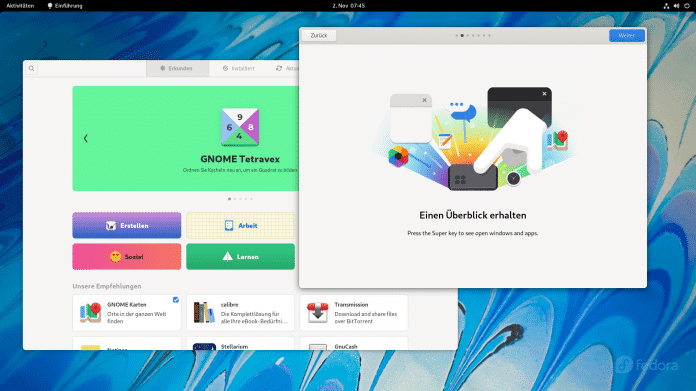Open the GNOME Karten map icon
The width and height of the screenshot is (696, 391).
point(91,312)
